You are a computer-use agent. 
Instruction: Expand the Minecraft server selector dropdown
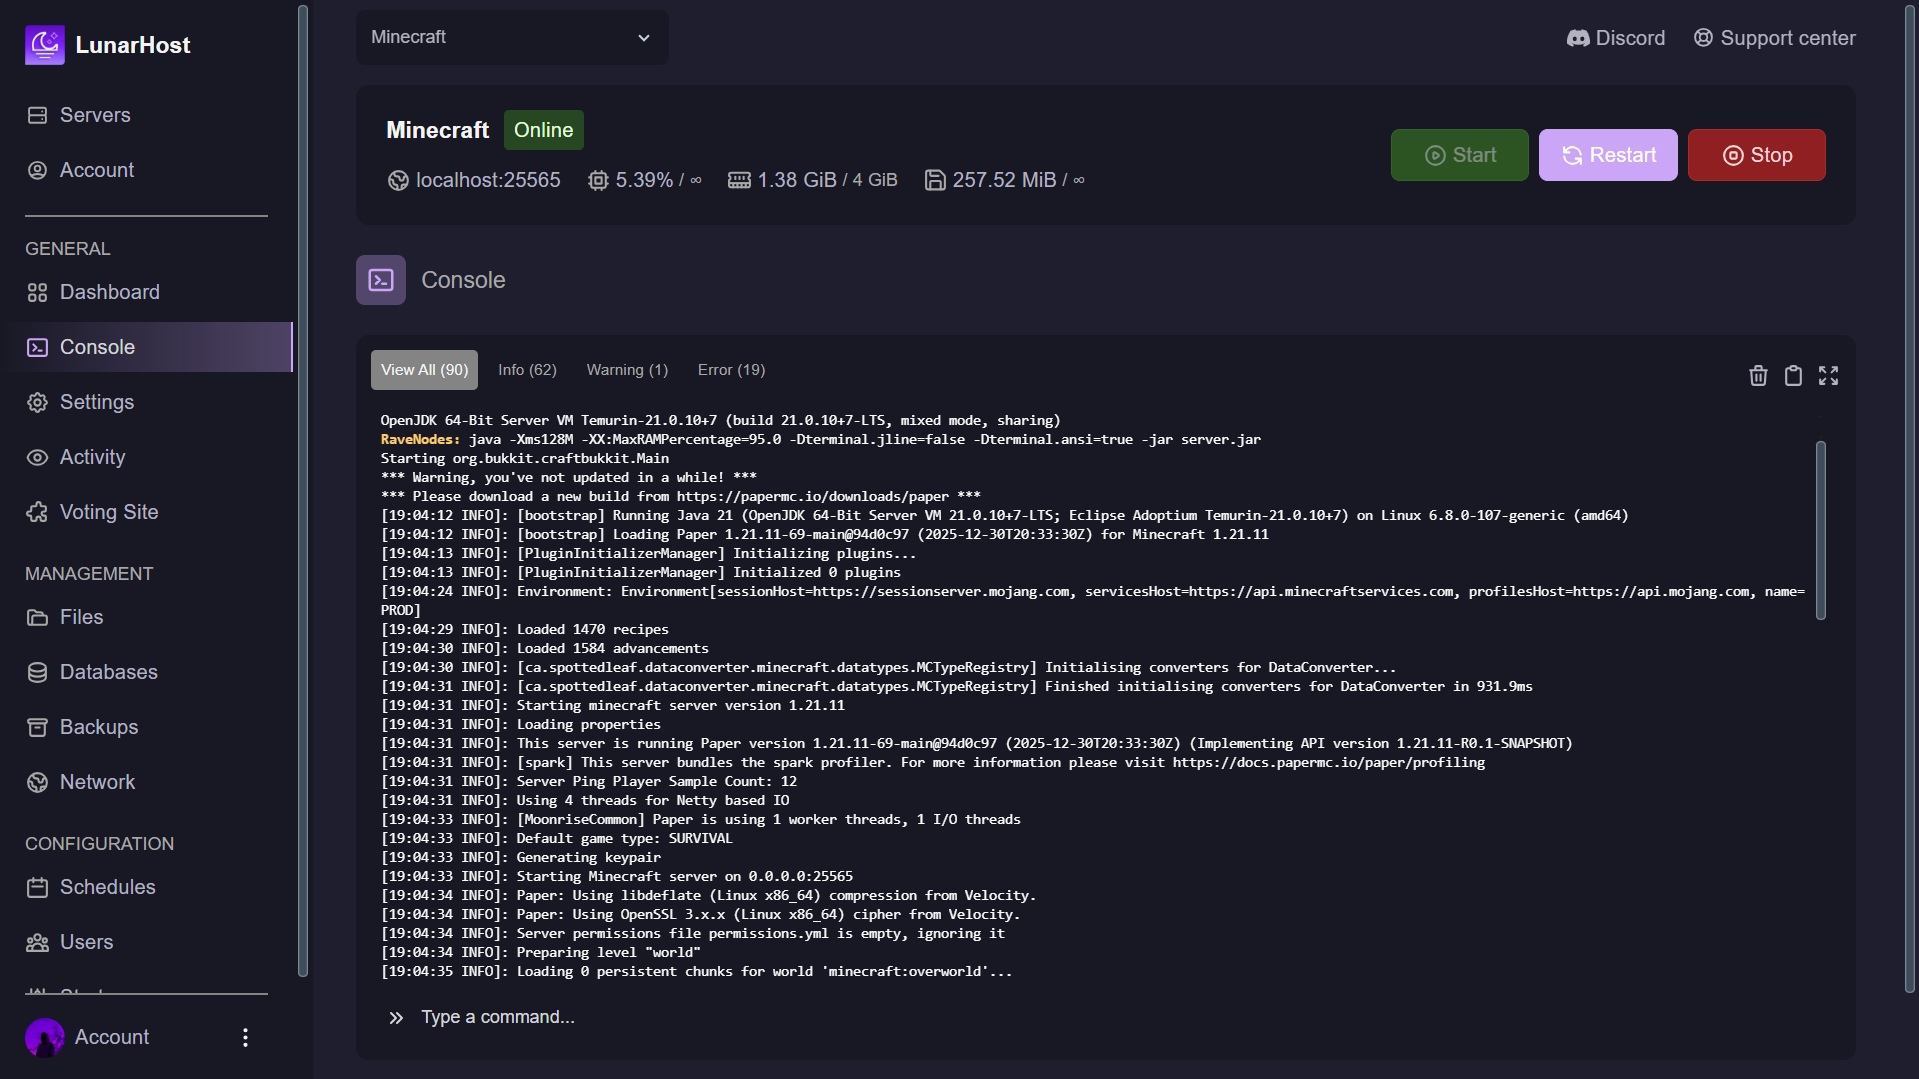pos(512,37)
